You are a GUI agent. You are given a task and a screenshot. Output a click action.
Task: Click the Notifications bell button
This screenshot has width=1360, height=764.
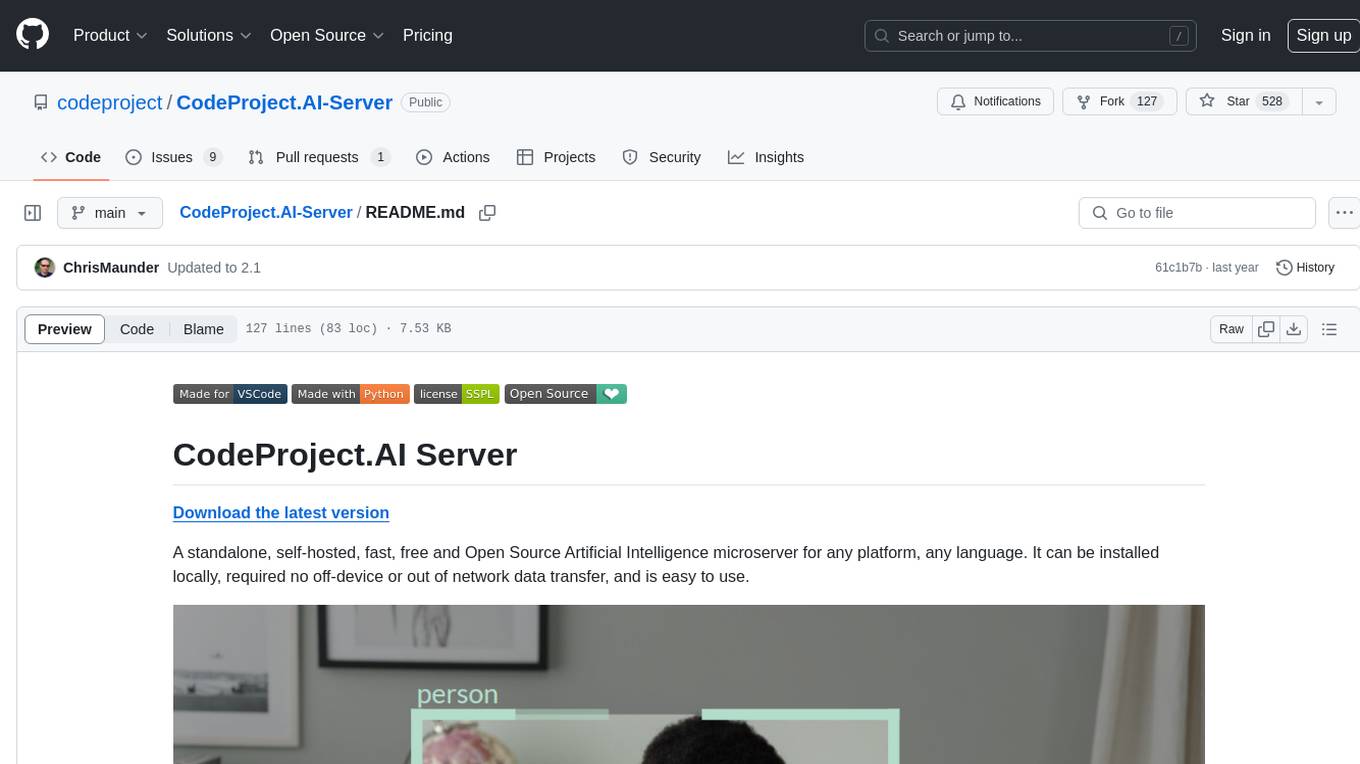point(995,102)
